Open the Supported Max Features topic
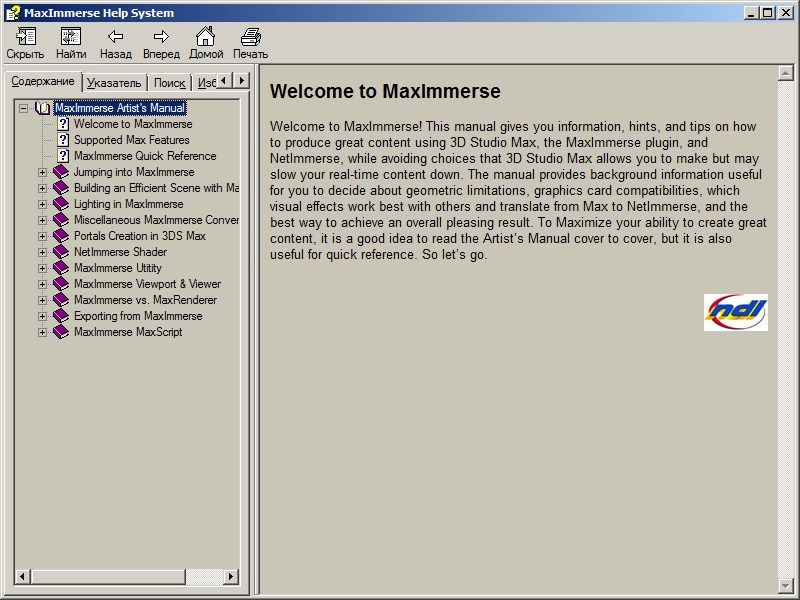The image size is (800, 600). (132, 140)
